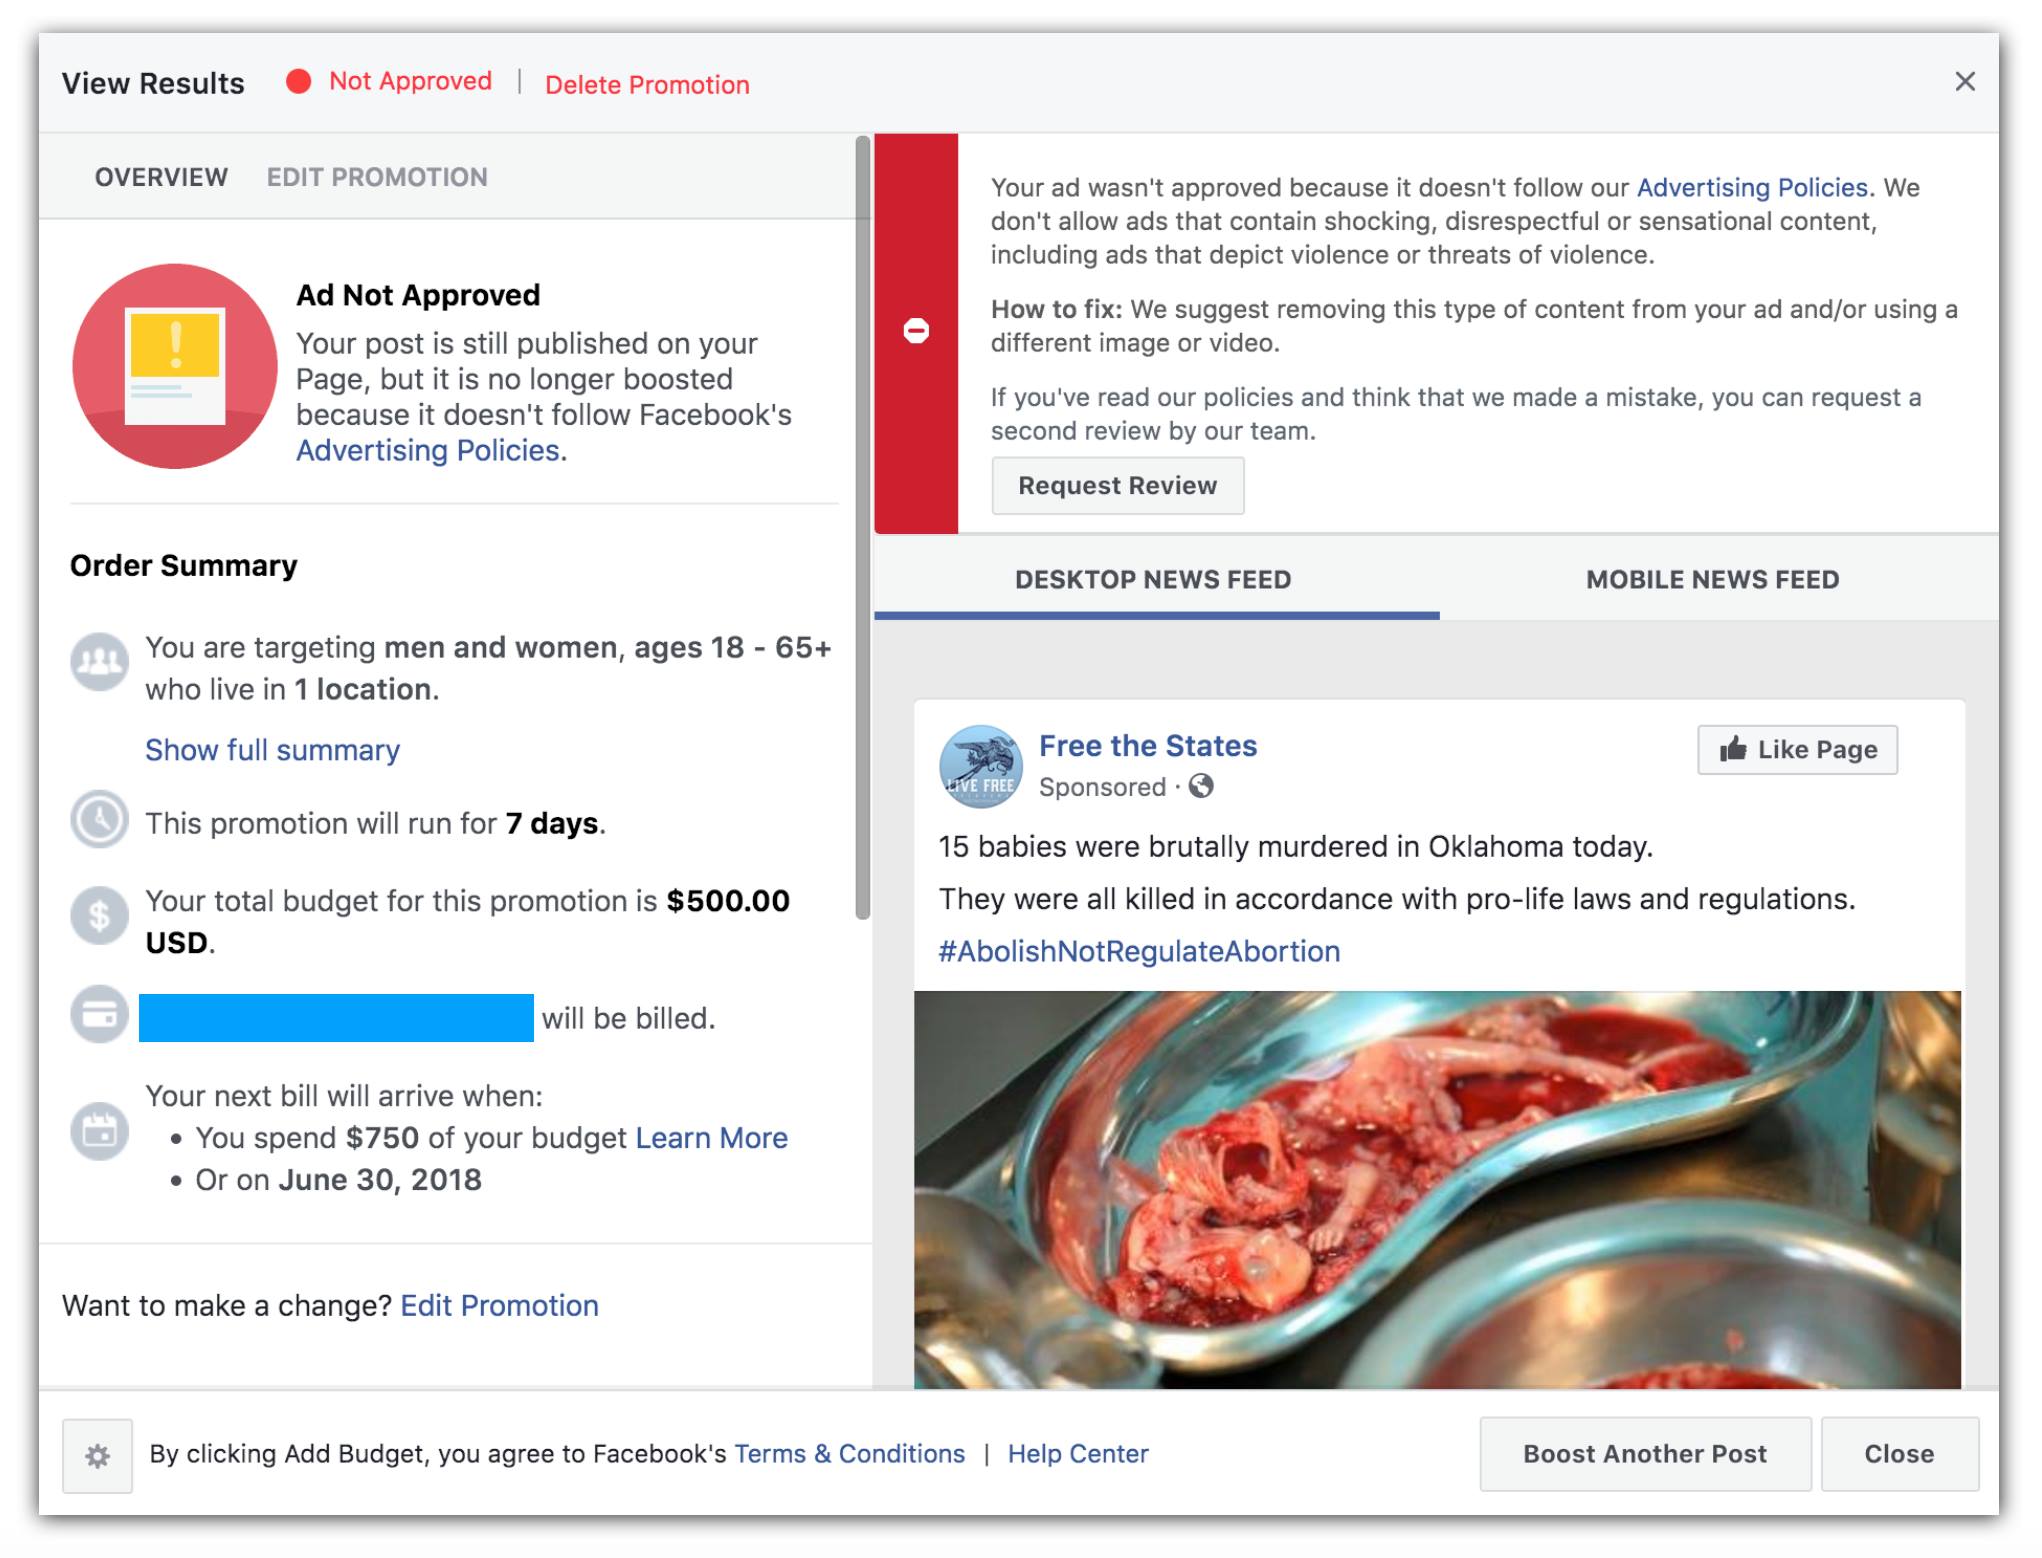Open Terms & Conditions link
2042x1558 pixels.
849,1454
